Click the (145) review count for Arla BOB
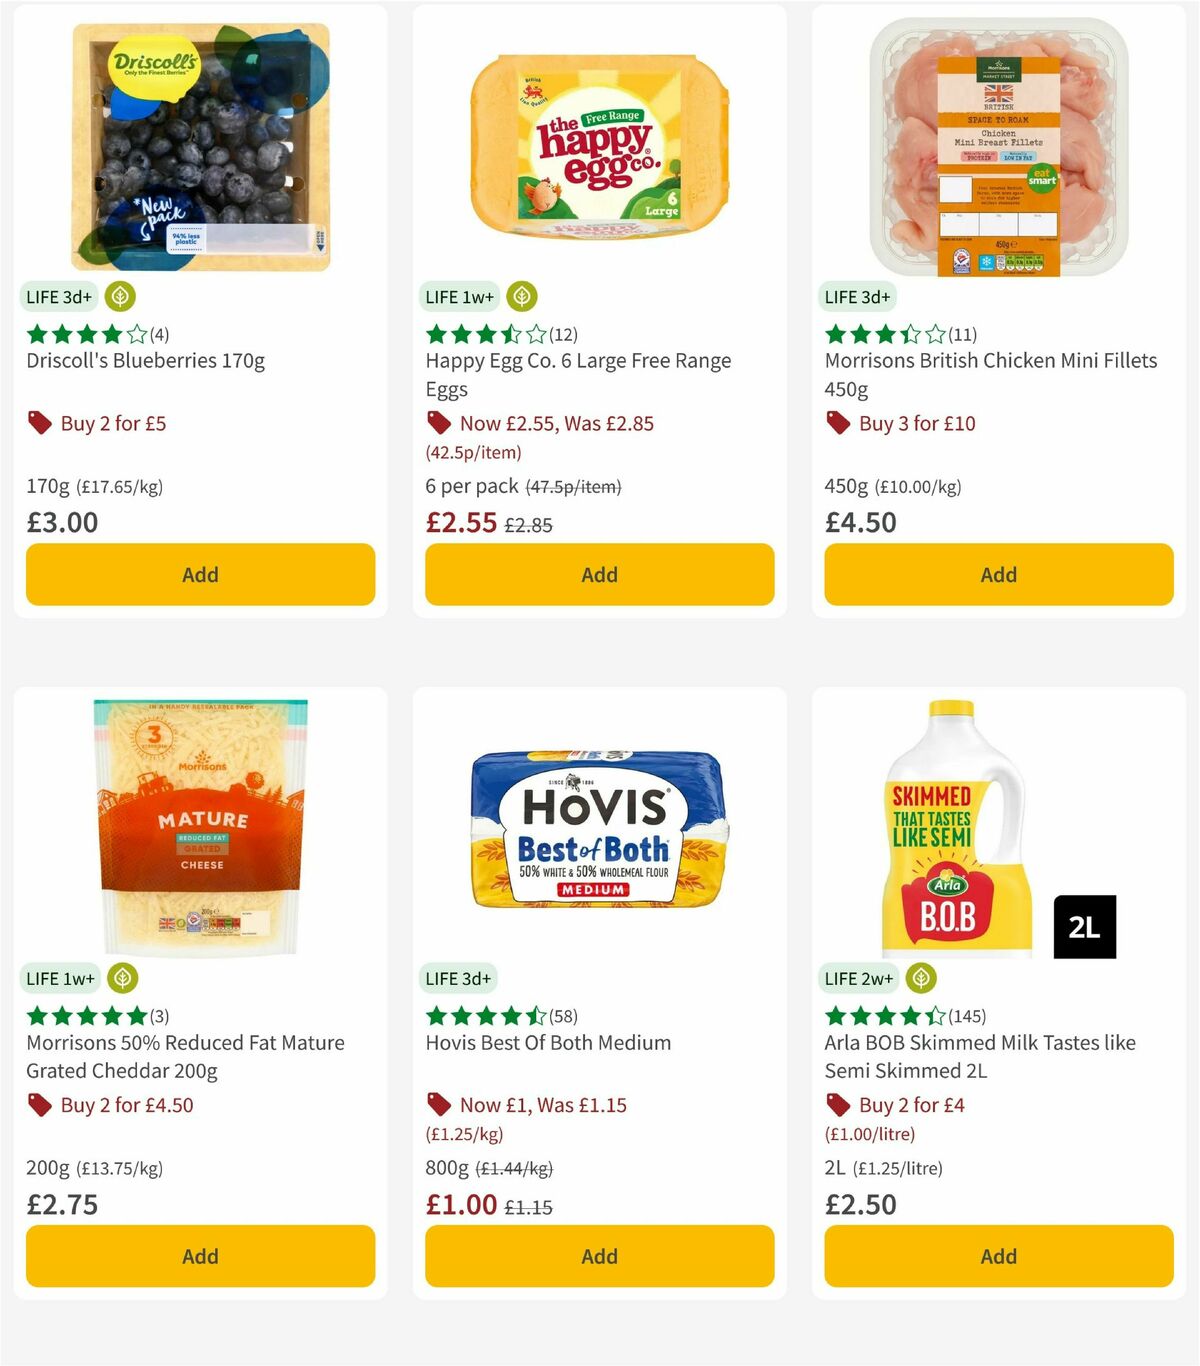This screenshot has height=1366, width=1200. [x=966, y=1016]
